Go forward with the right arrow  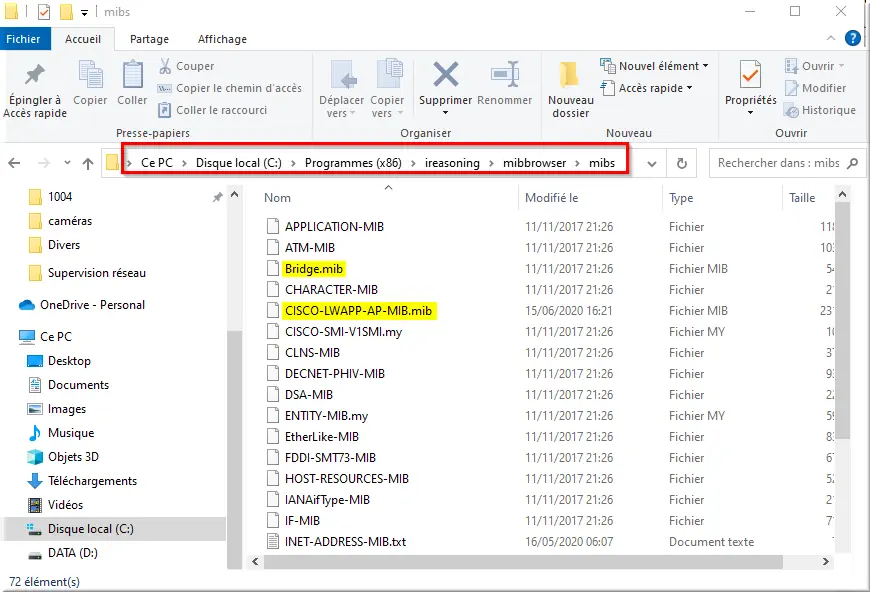[43, 163]
